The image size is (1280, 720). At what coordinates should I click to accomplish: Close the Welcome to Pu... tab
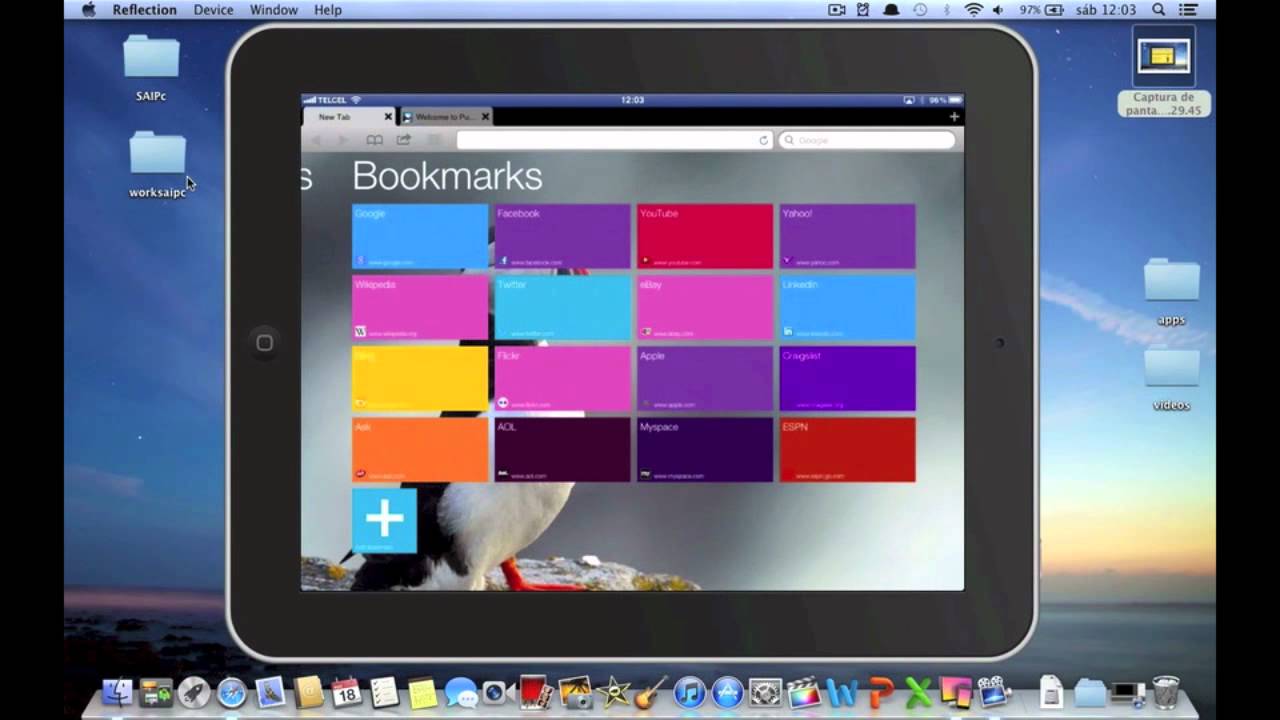tap(485, 117)
